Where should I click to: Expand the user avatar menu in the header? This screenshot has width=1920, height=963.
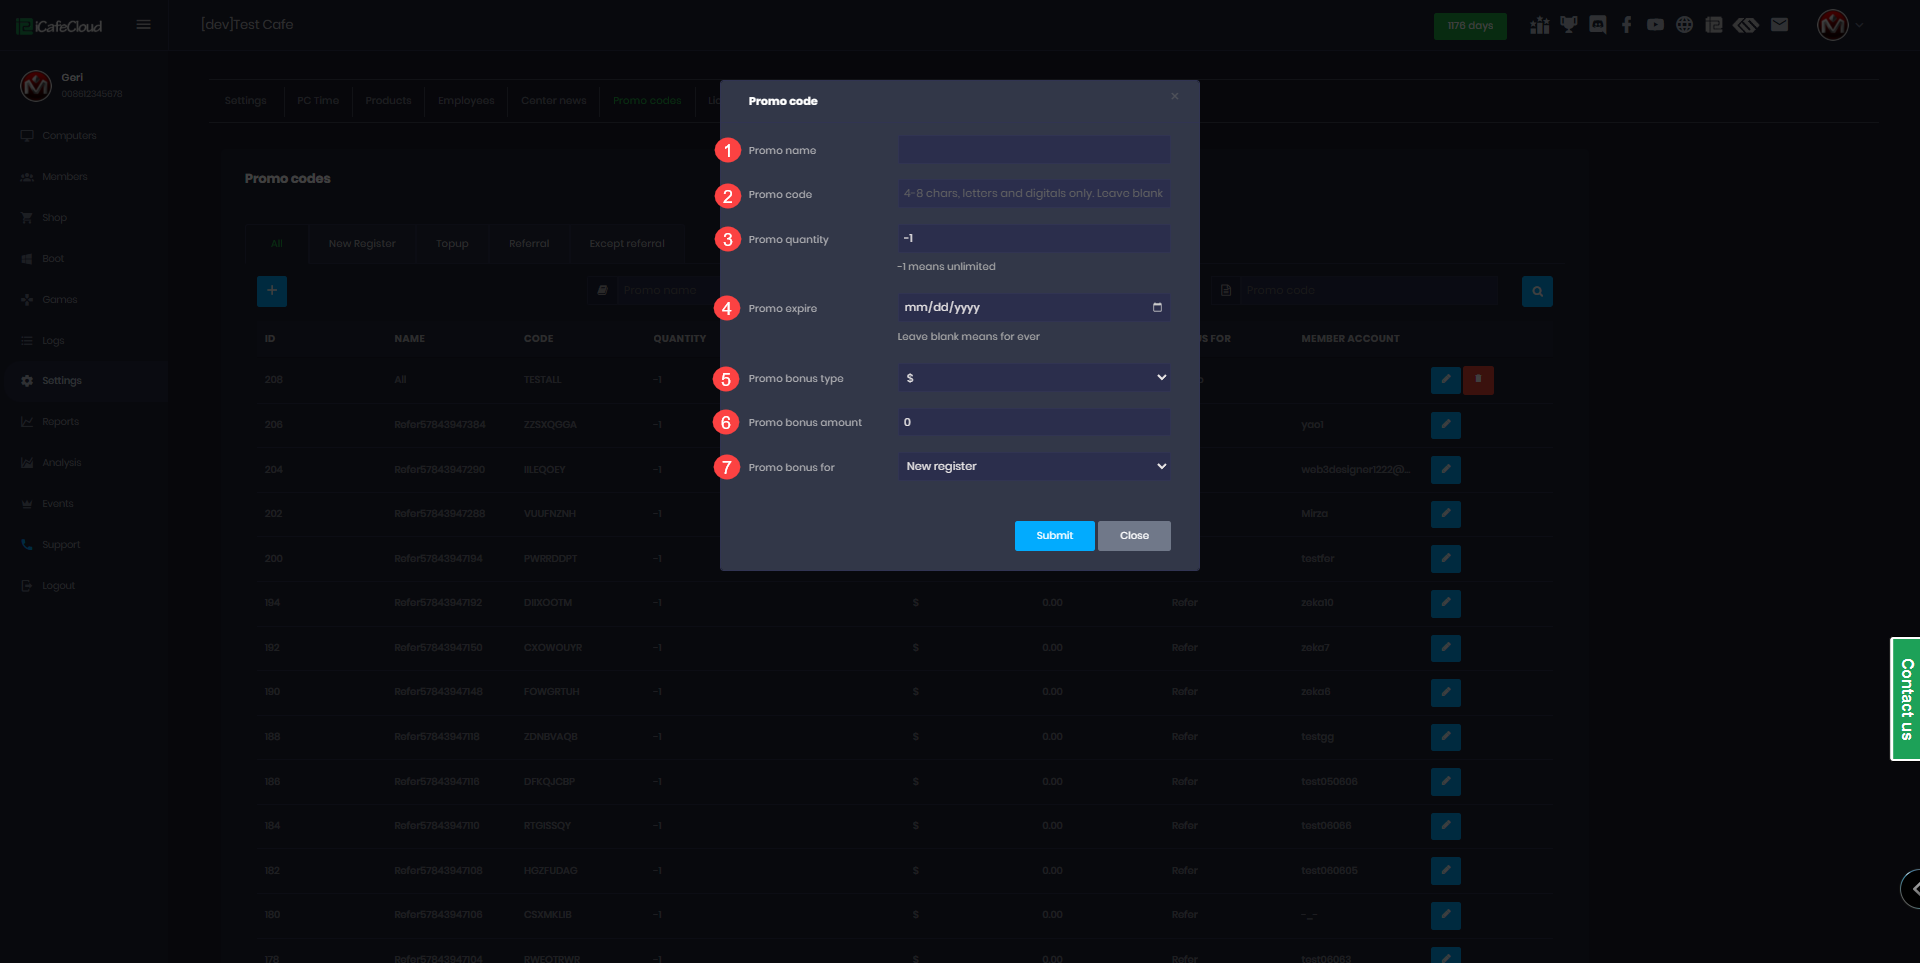tap(1838, 25)
